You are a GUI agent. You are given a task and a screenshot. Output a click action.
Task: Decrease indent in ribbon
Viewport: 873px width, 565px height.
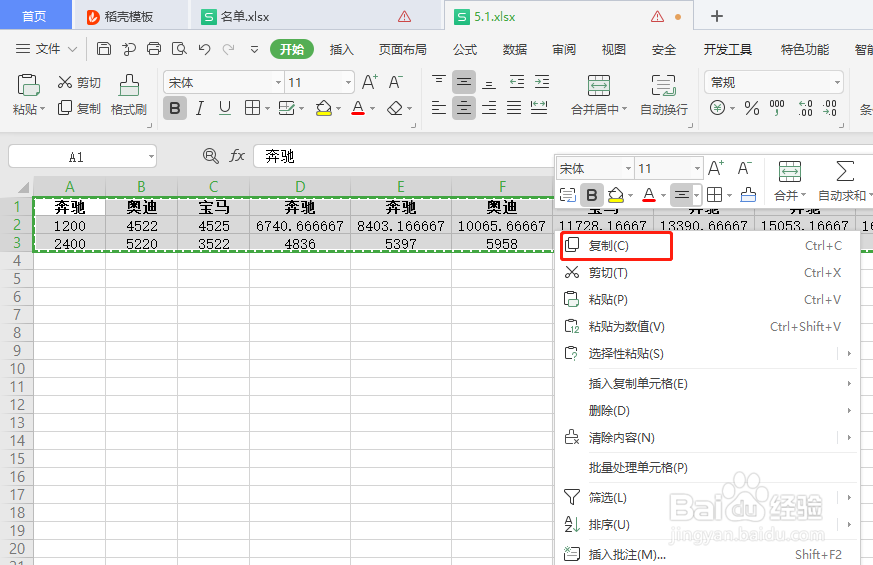pos(517,82)
